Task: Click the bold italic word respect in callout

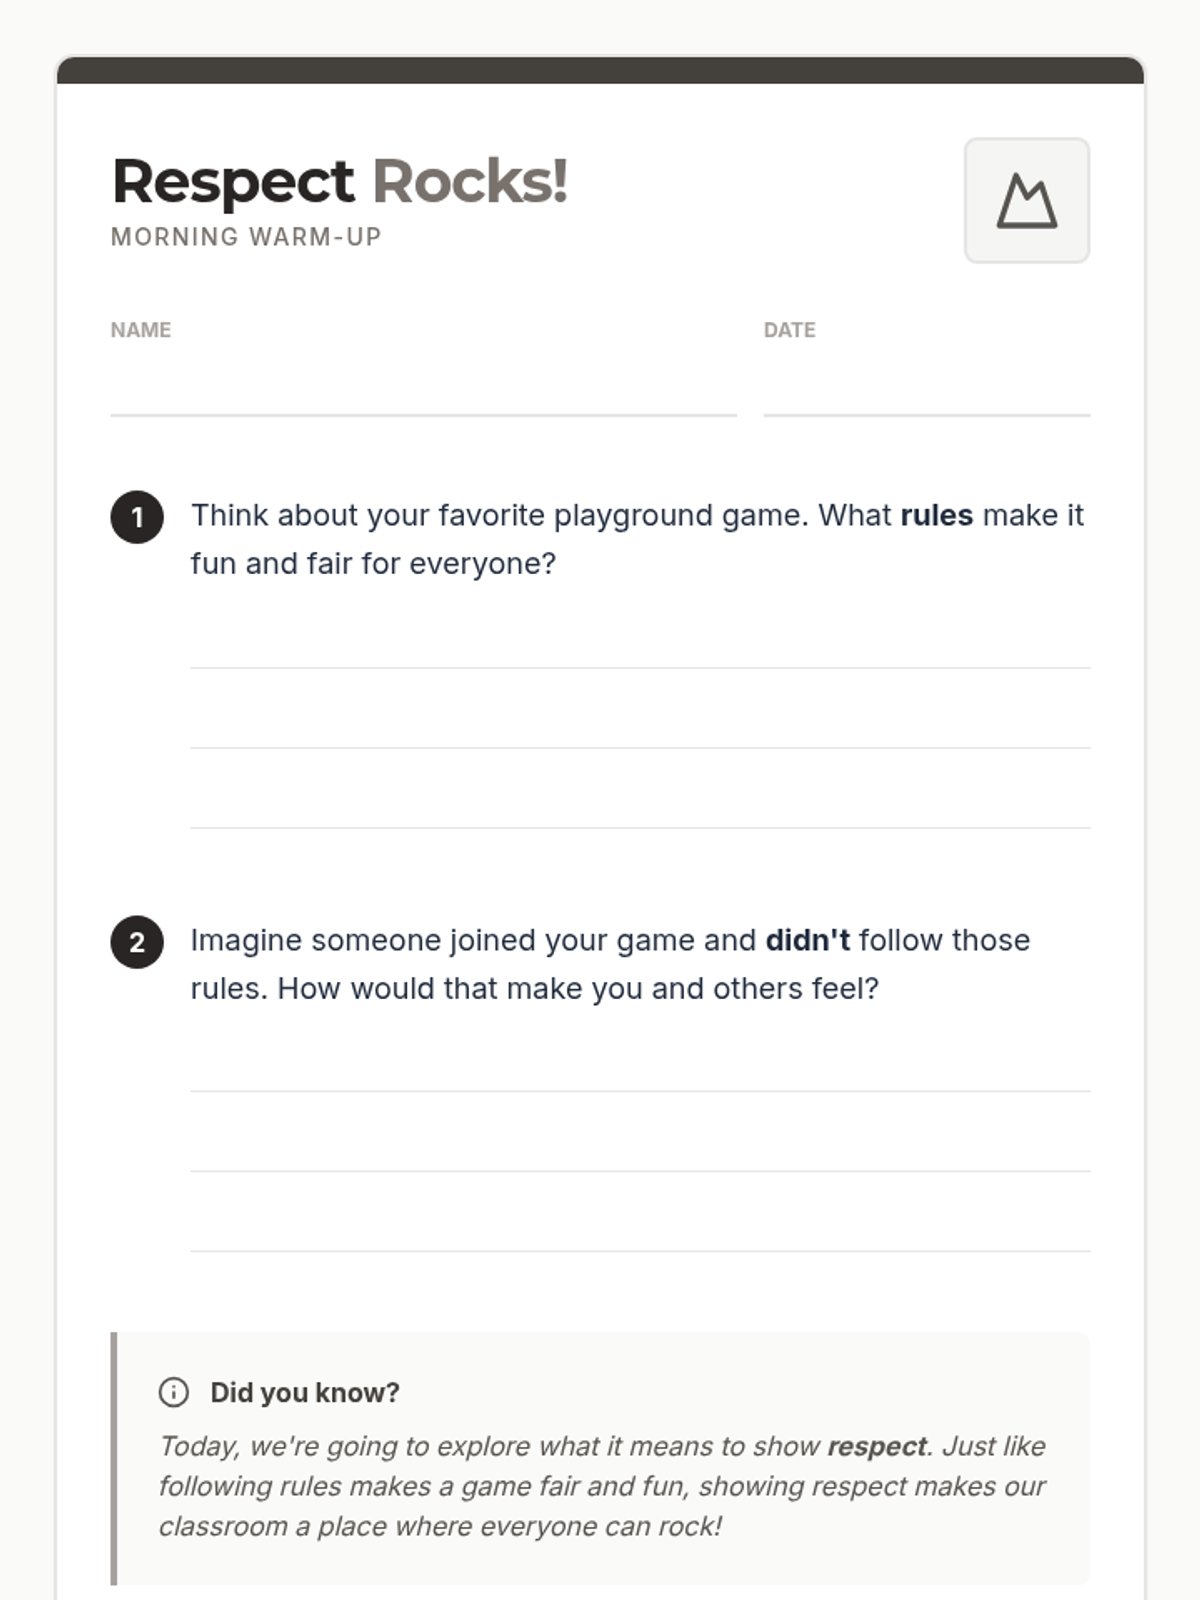Action: (877, 1446)
